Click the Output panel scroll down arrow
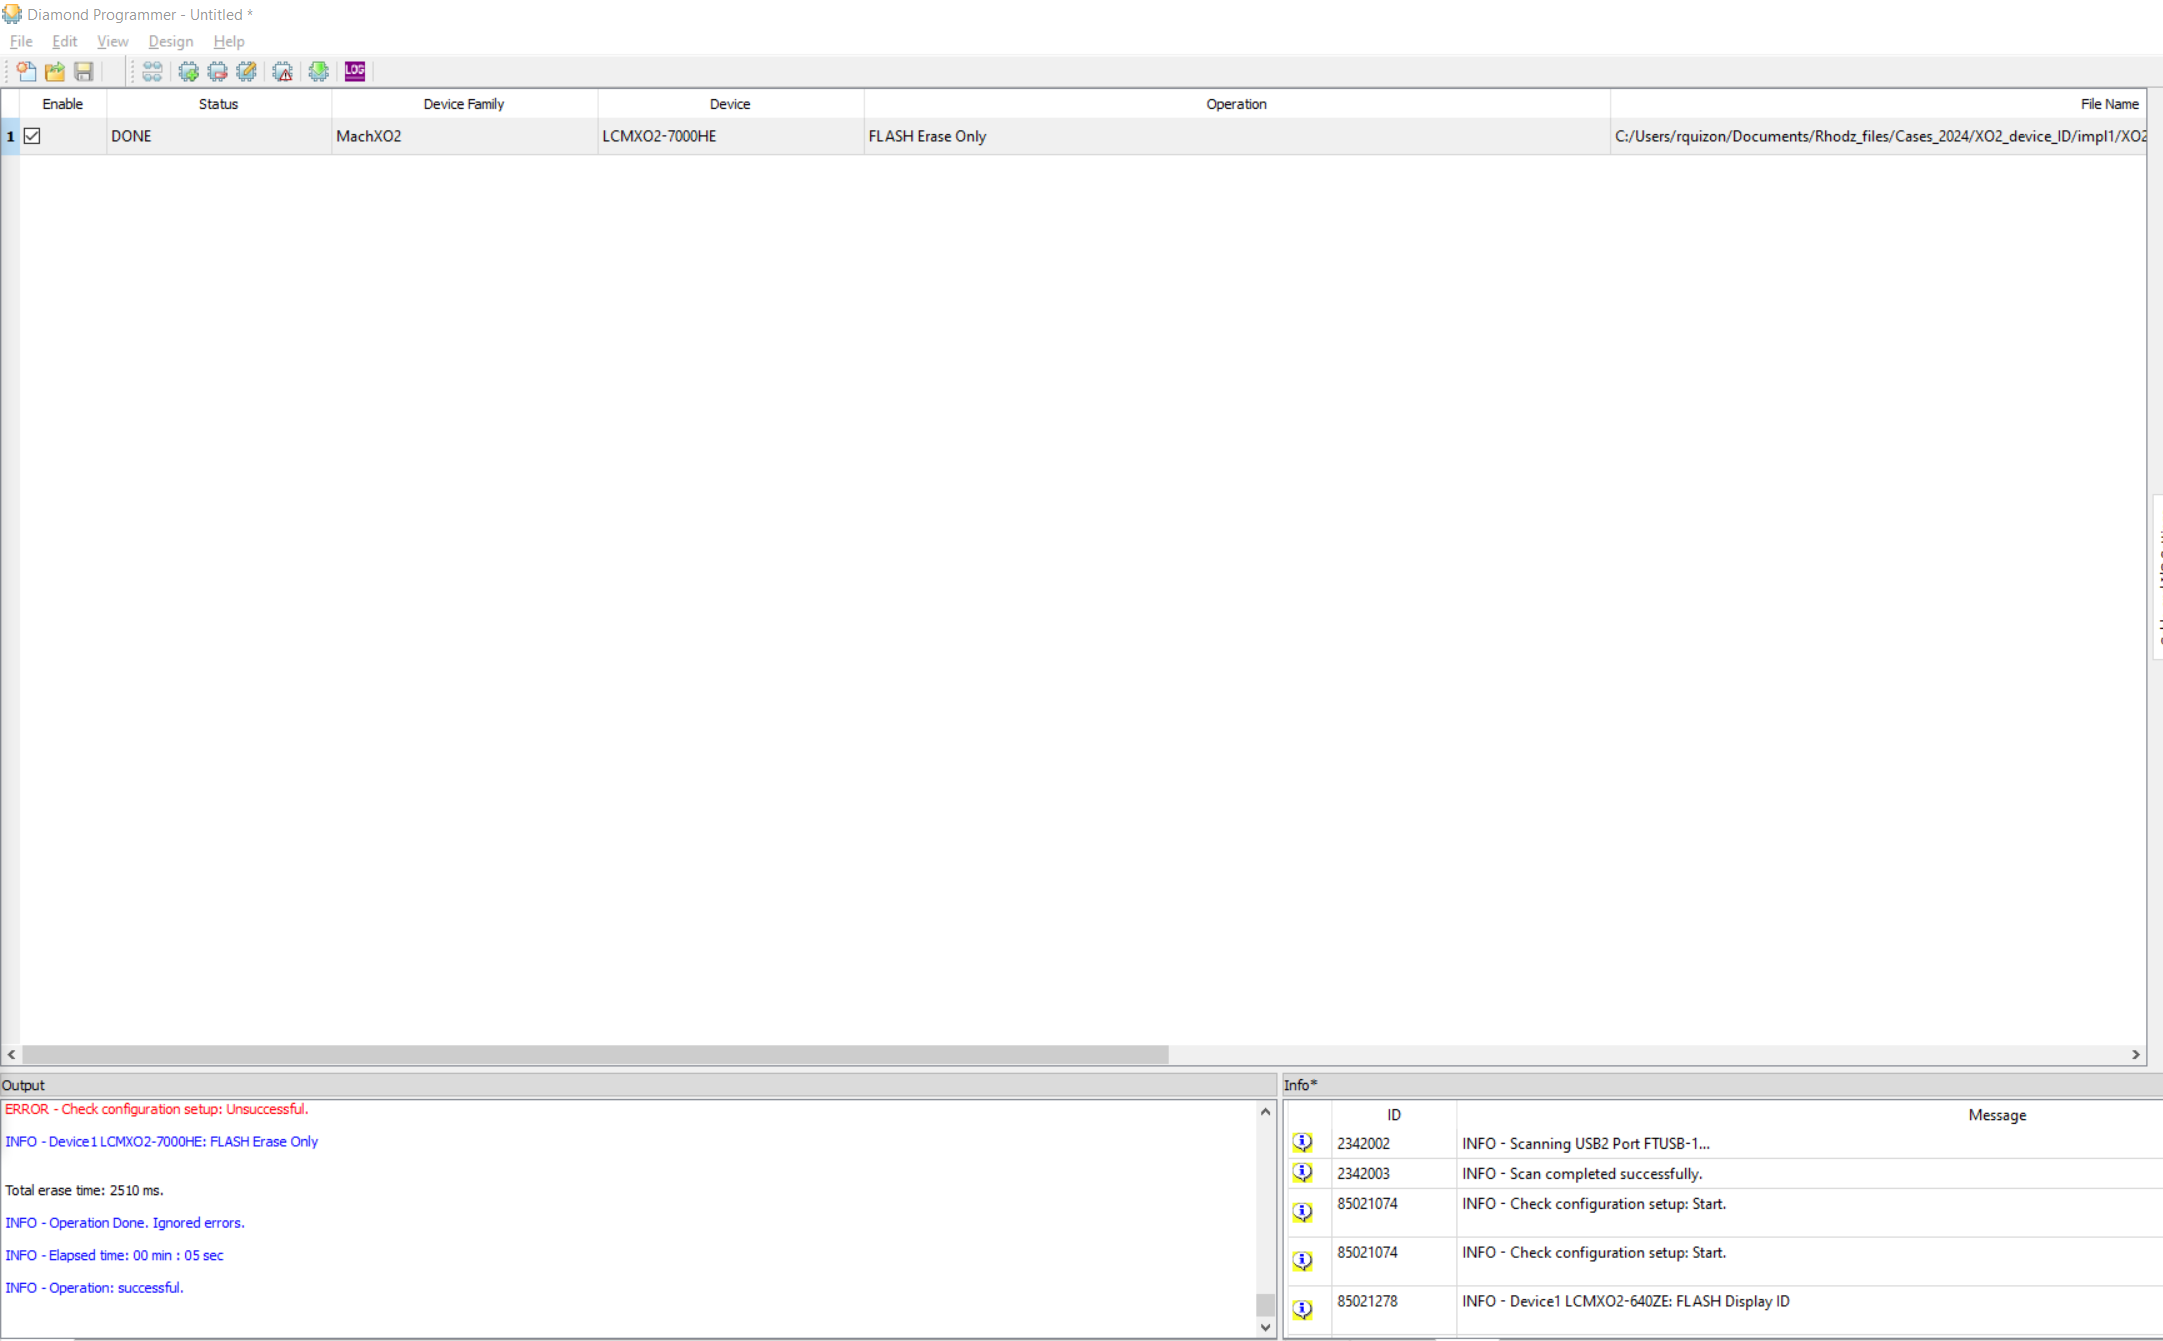 tap(1265, 1328)
